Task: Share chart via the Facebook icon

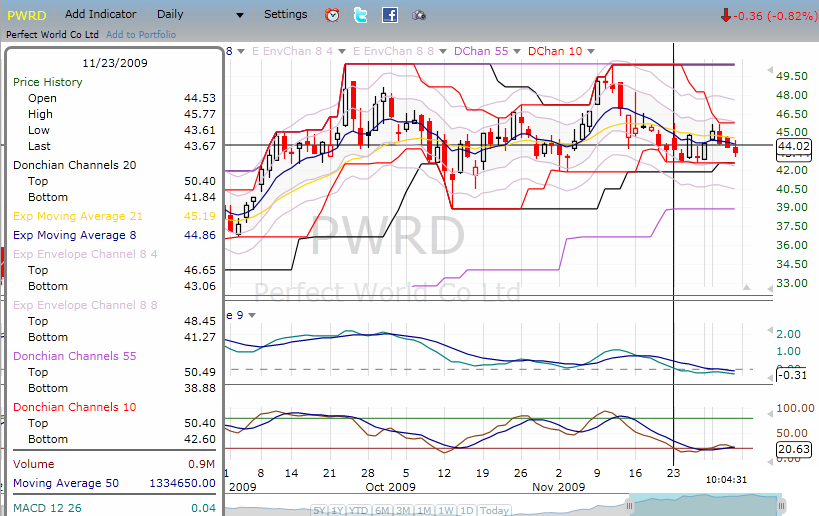Action: pos(390,15)
